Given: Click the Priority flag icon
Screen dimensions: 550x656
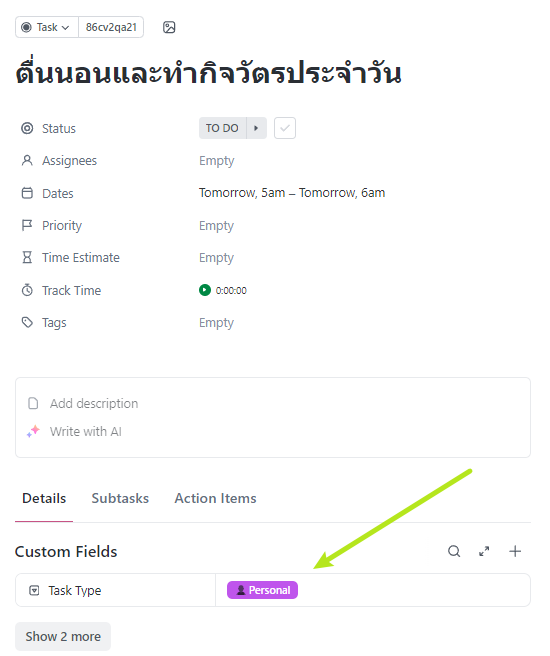Looking at the screenshot, I should [27, 226].
